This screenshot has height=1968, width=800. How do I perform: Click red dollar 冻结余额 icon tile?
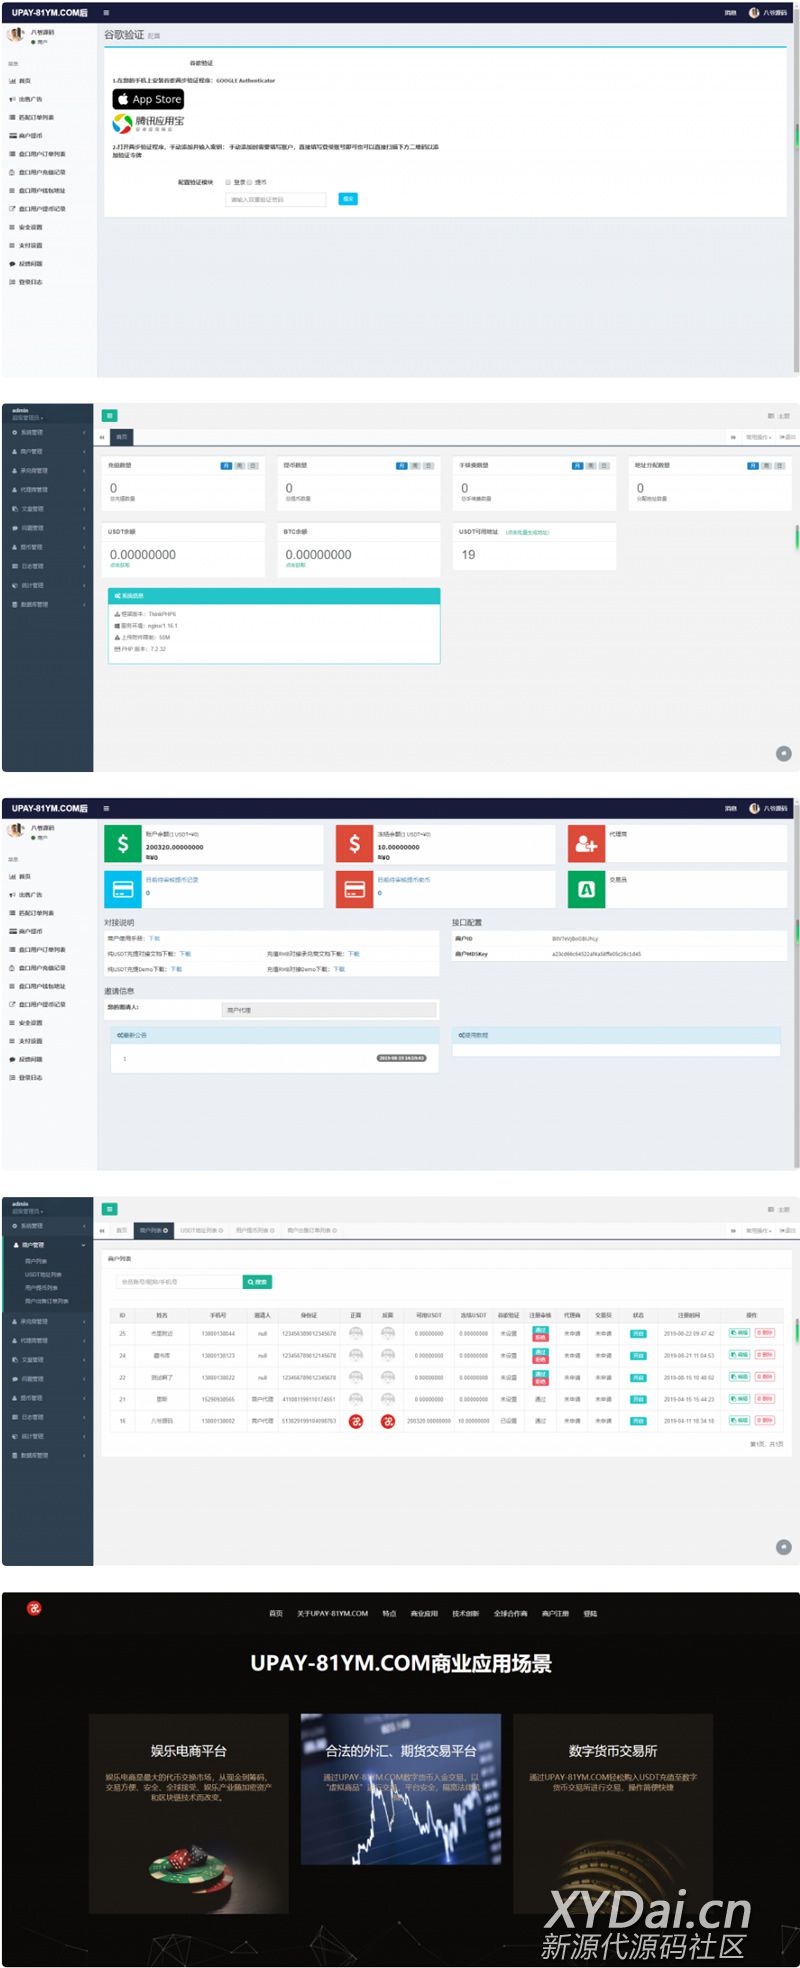coord(354,843)
